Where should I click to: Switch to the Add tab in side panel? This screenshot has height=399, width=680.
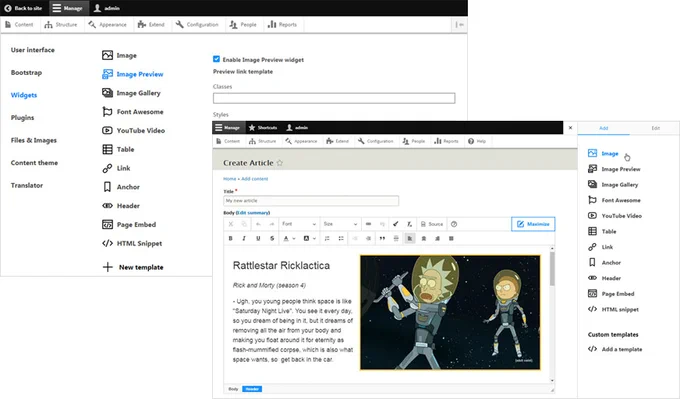click(x=604, y=128)
